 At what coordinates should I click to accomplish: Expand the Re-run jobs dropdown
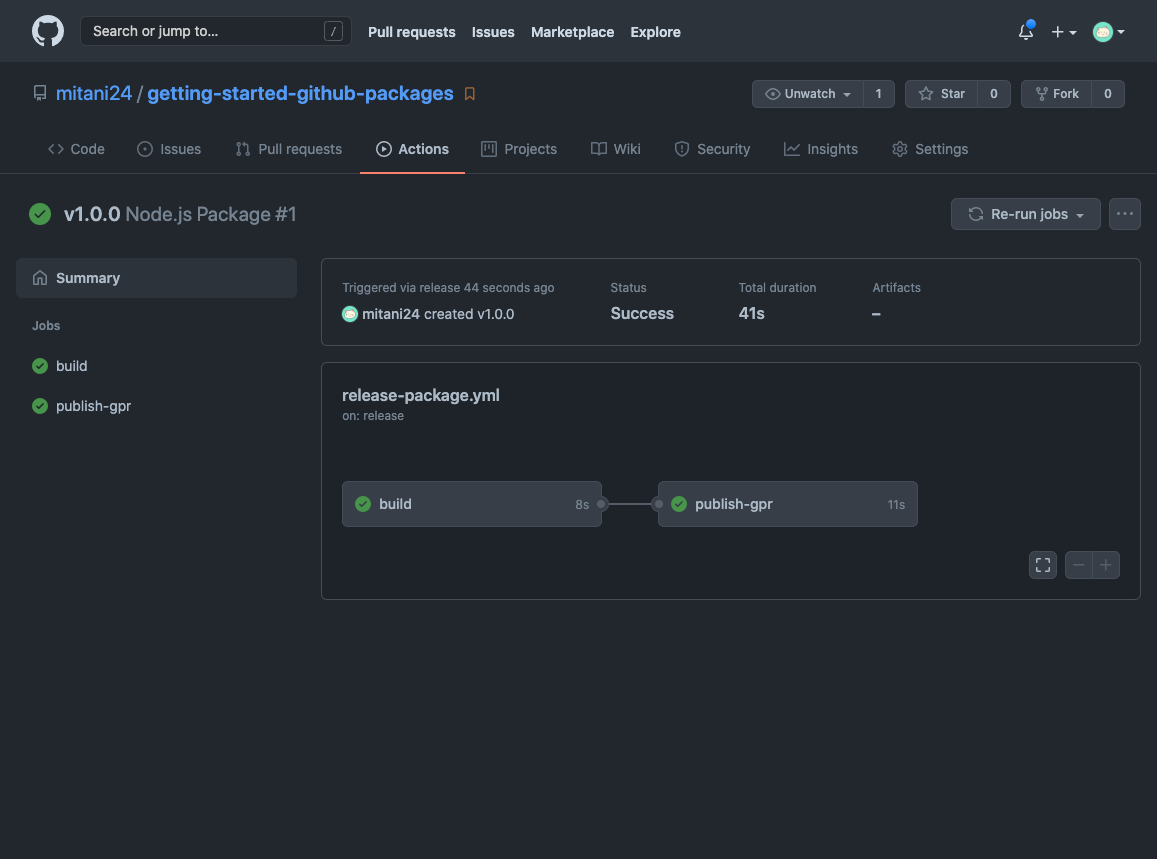[1026, 214]
